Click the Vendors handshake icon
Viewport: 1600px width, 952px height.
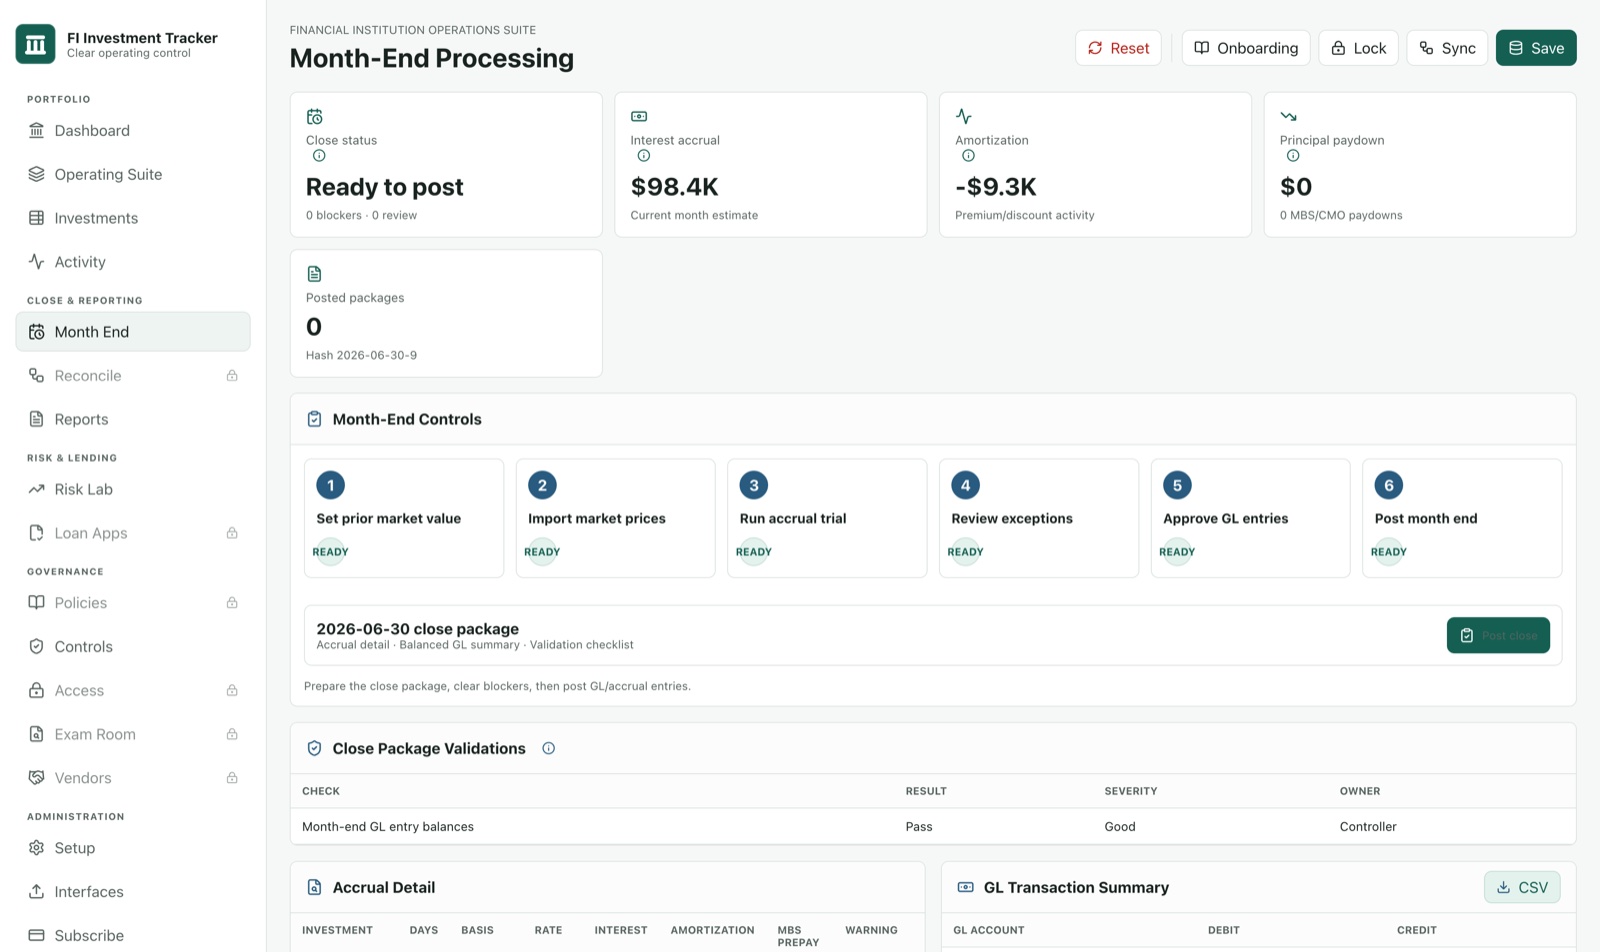(x=36, y=778)
